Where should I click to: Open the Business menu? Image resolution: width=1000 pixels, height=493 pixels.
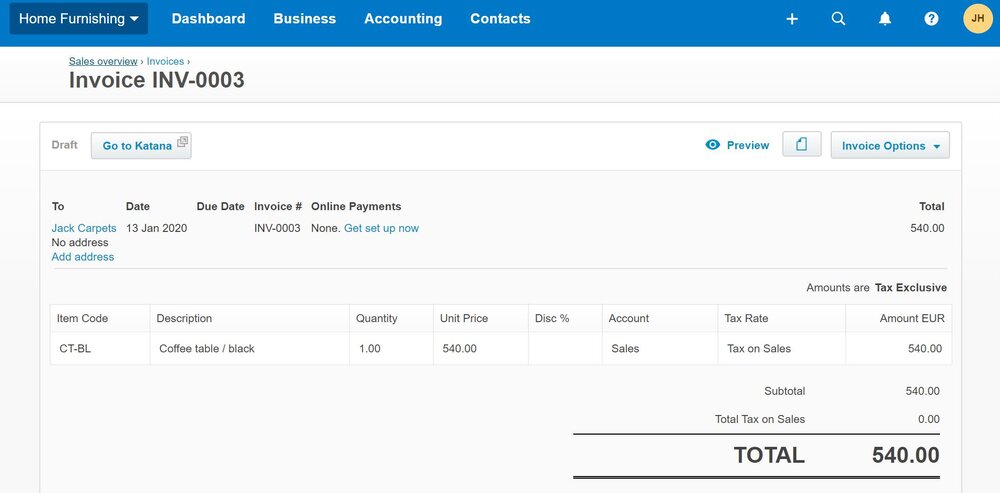click(305, 18)
